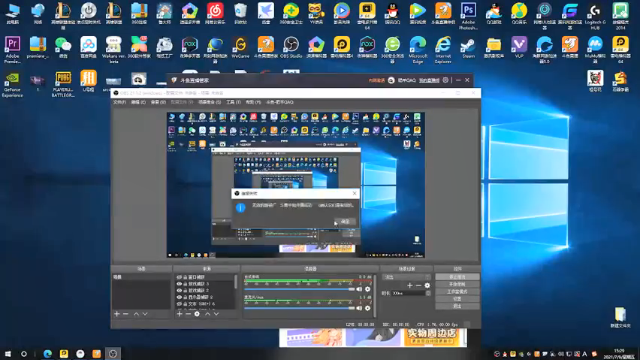Toggle visibility of 窗口捕获 source
This screenshot has height=360, width=640.
click(x=179, y=277)
